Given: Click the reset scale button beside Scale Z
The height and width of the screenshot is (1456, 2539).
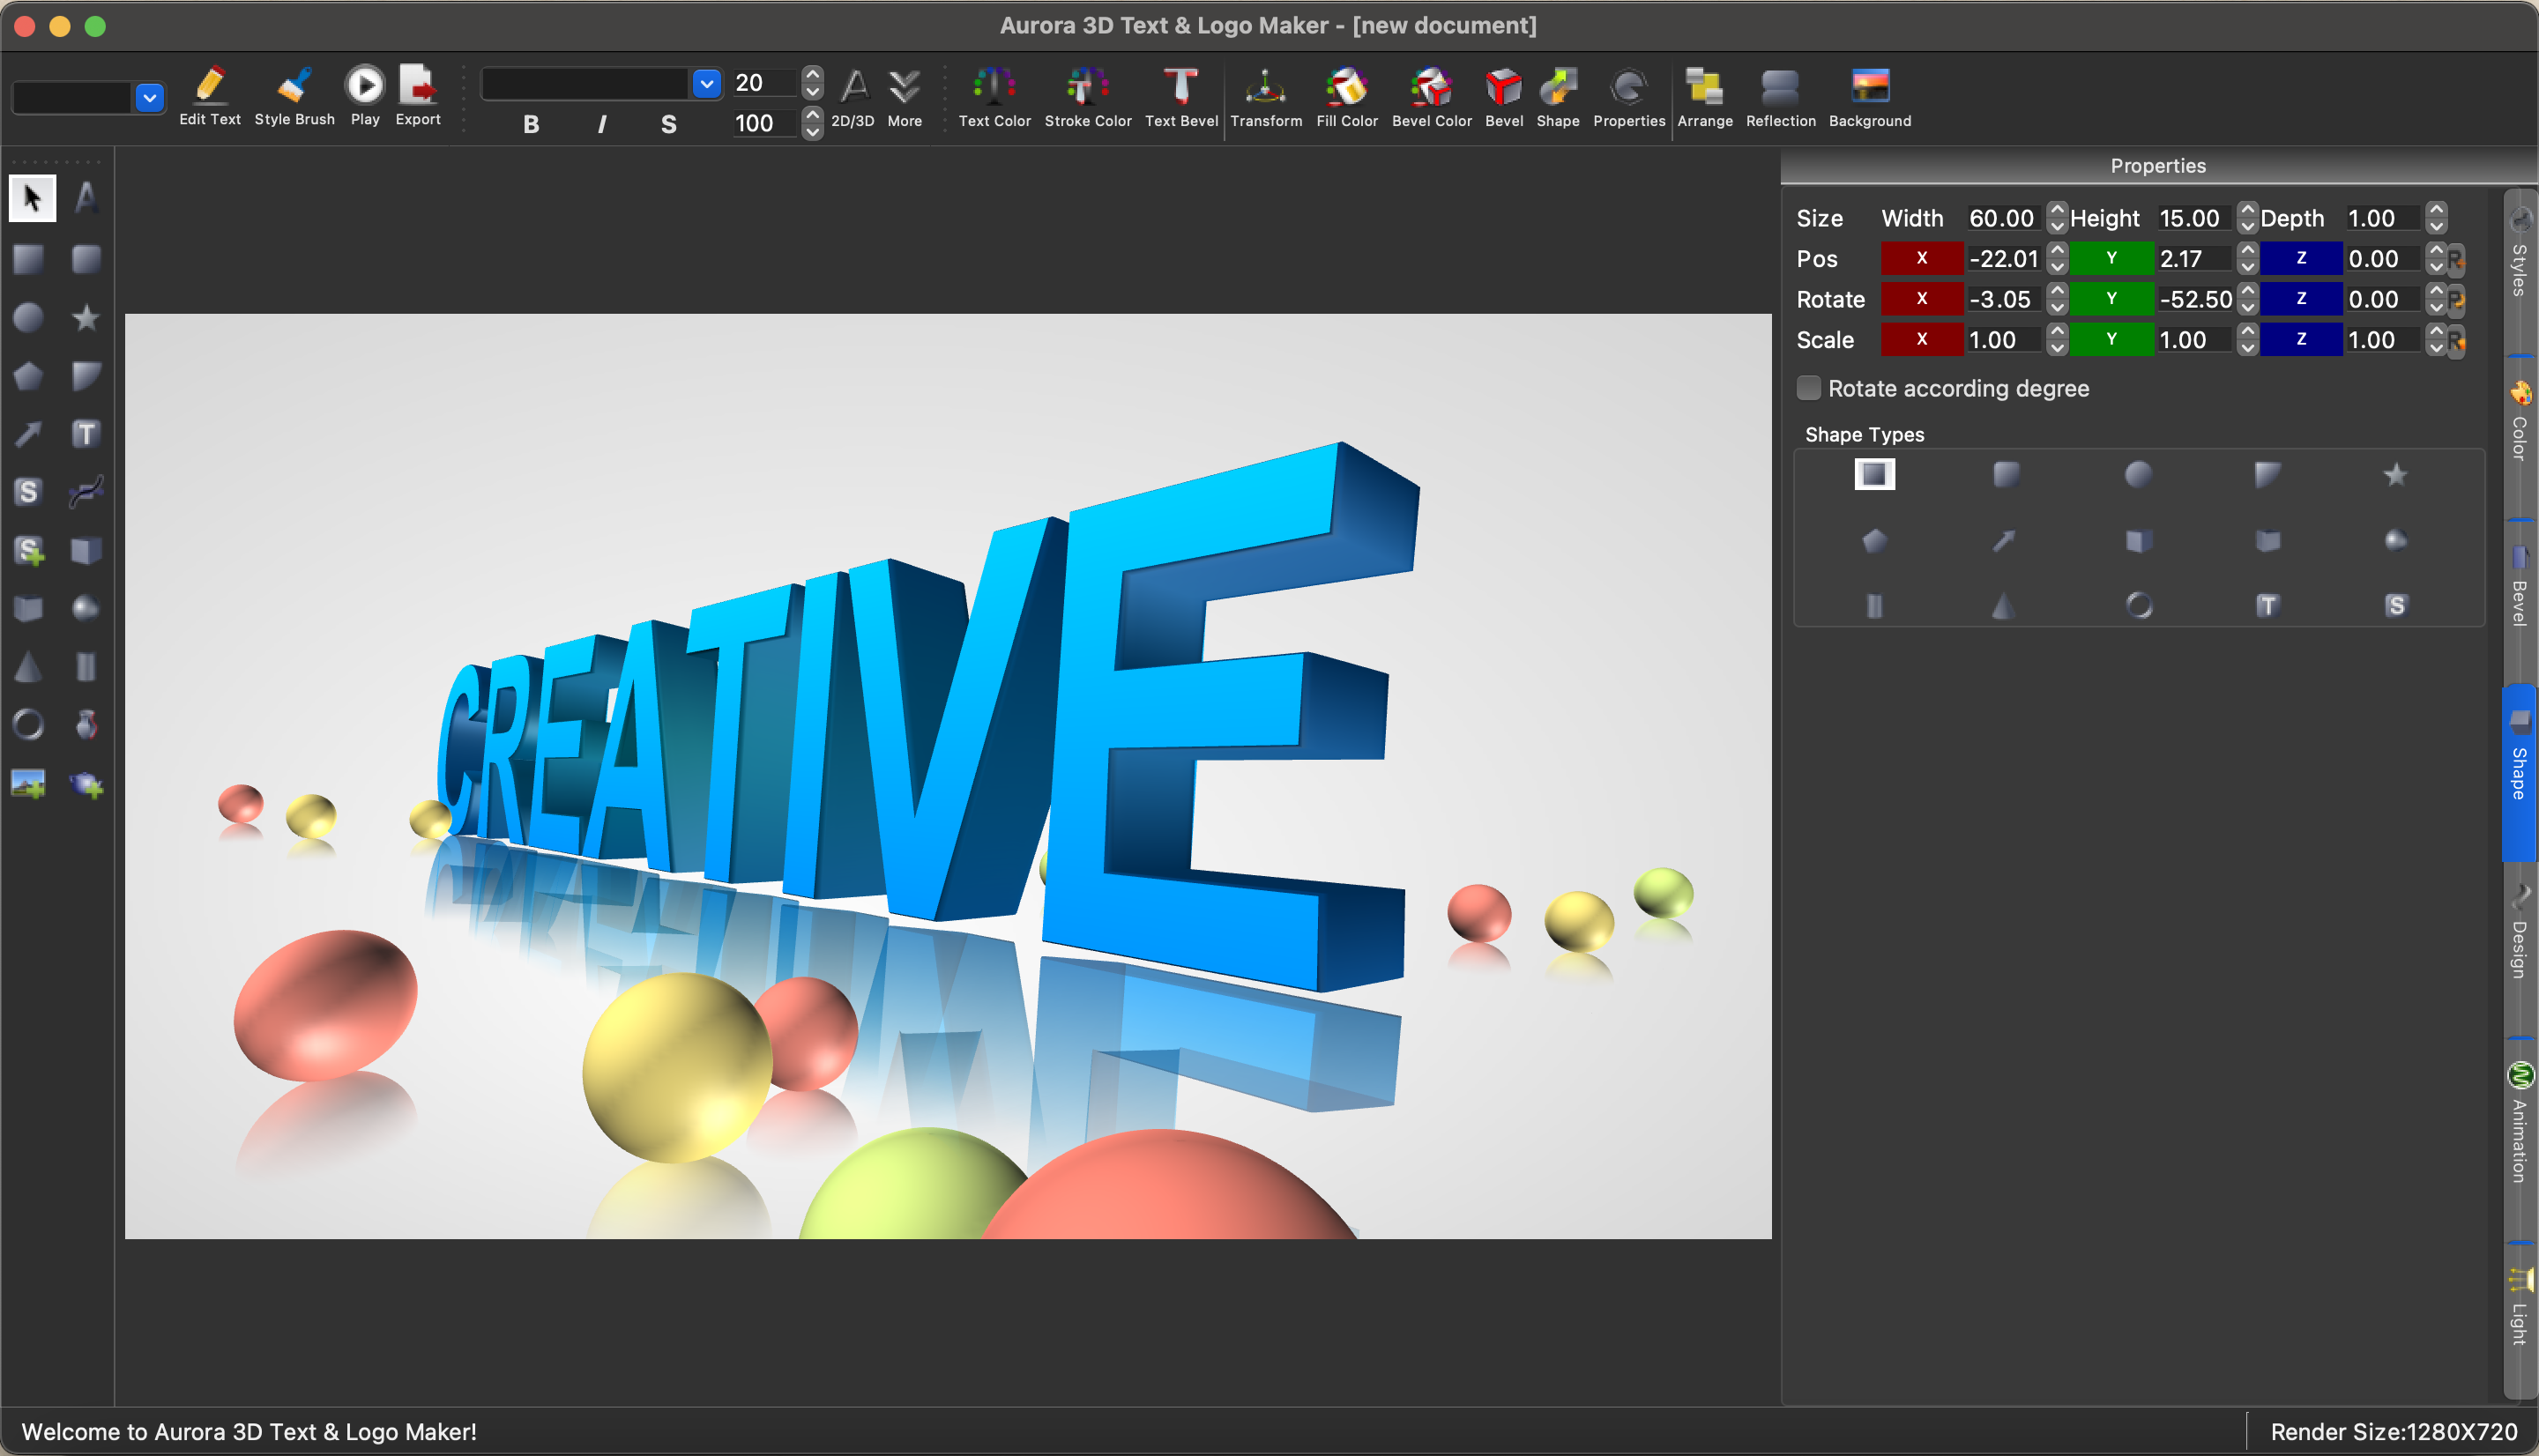Looking at the screenshot, I should click(x=2456, y=341).
